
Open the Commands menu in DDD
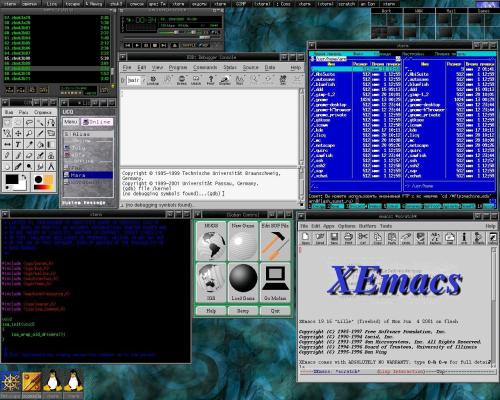(x=205, y=67)
